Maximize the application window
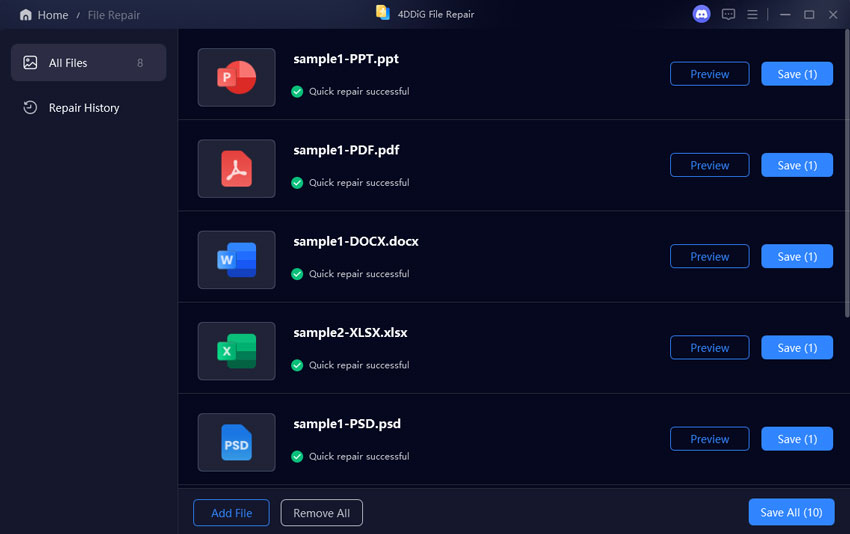 [x=809, y=15]
